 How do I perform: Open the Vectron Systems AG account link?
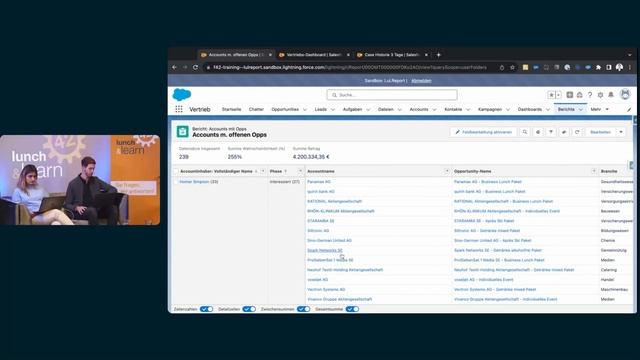point(326,289)
